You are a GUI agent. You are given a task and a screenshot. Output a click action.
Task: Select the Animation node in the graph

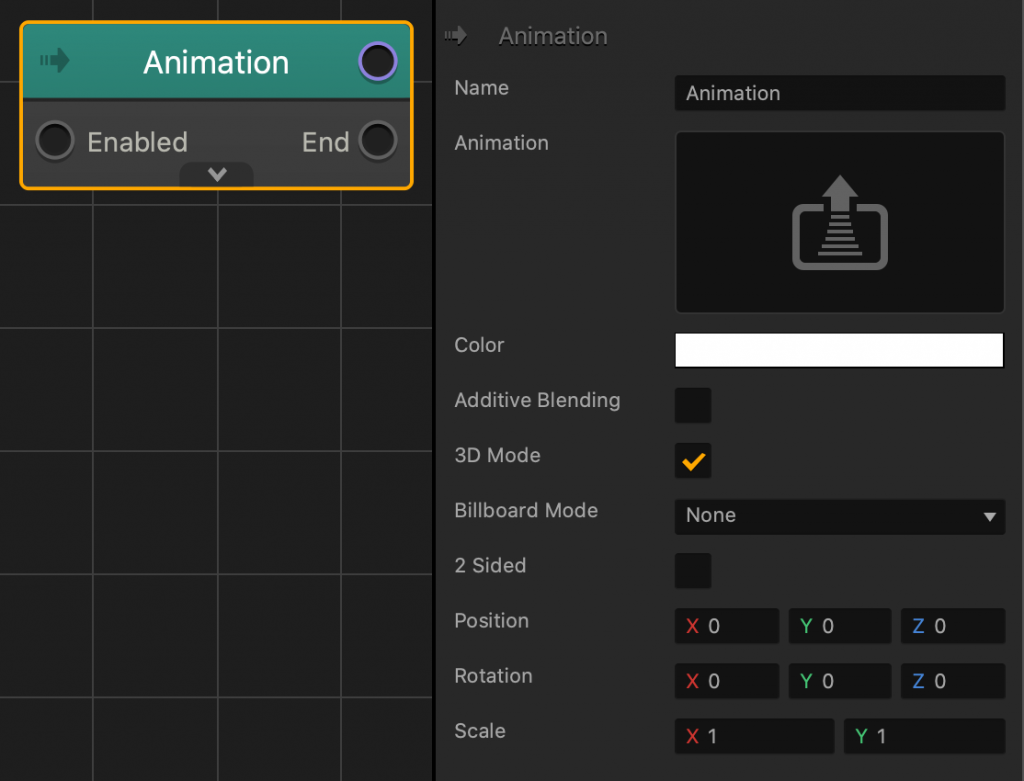(216, 61)
